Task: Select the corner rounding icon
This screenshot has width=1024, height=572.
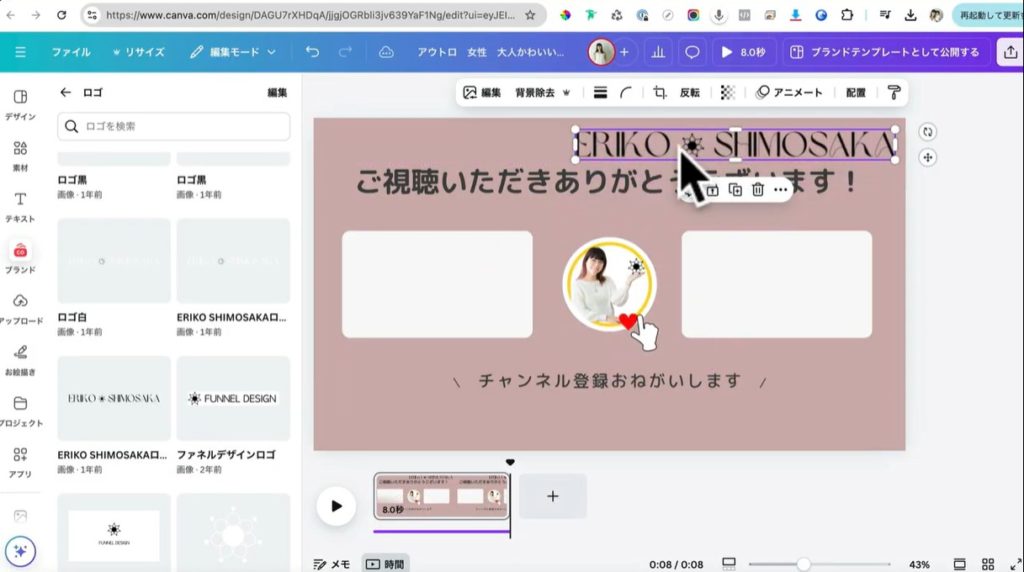Action: click(626, 92)
